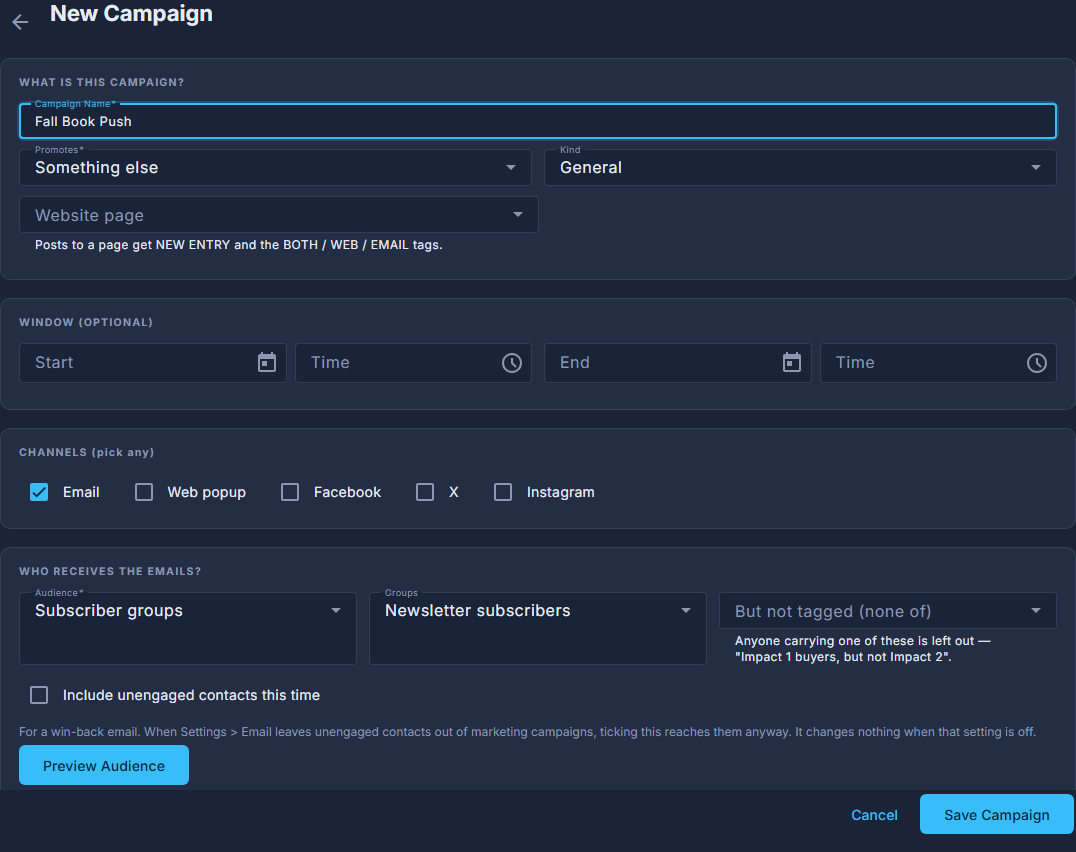
Task: Click the CHANNELS (pick any) heading
Action: [x=86, y=452]
